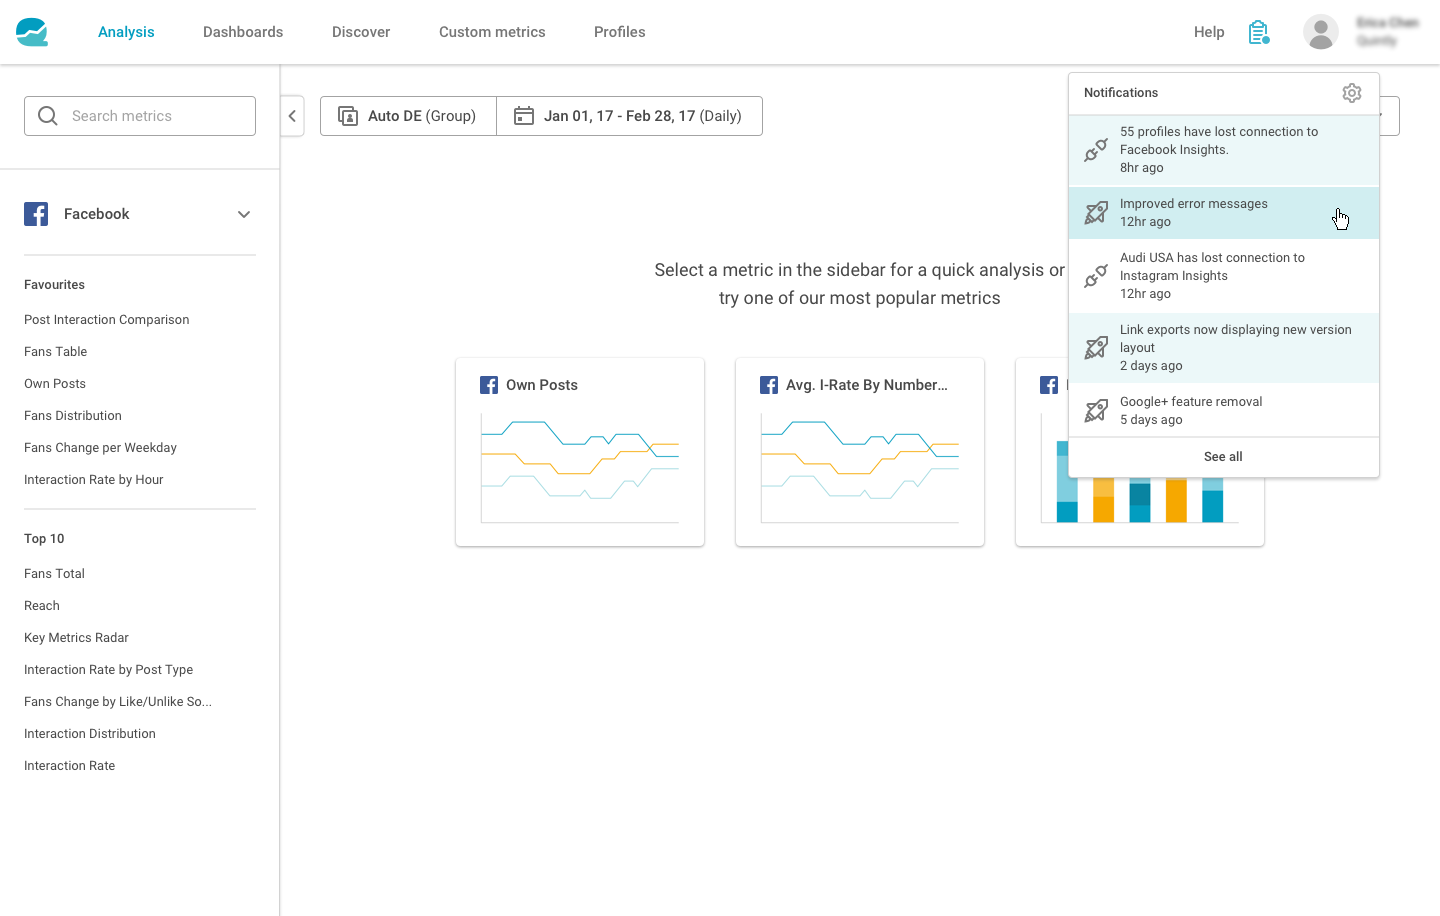This screenshot has width=1440, height=916.
Task: Select Fans Change per Weekday metric
Action: point(100,448)
